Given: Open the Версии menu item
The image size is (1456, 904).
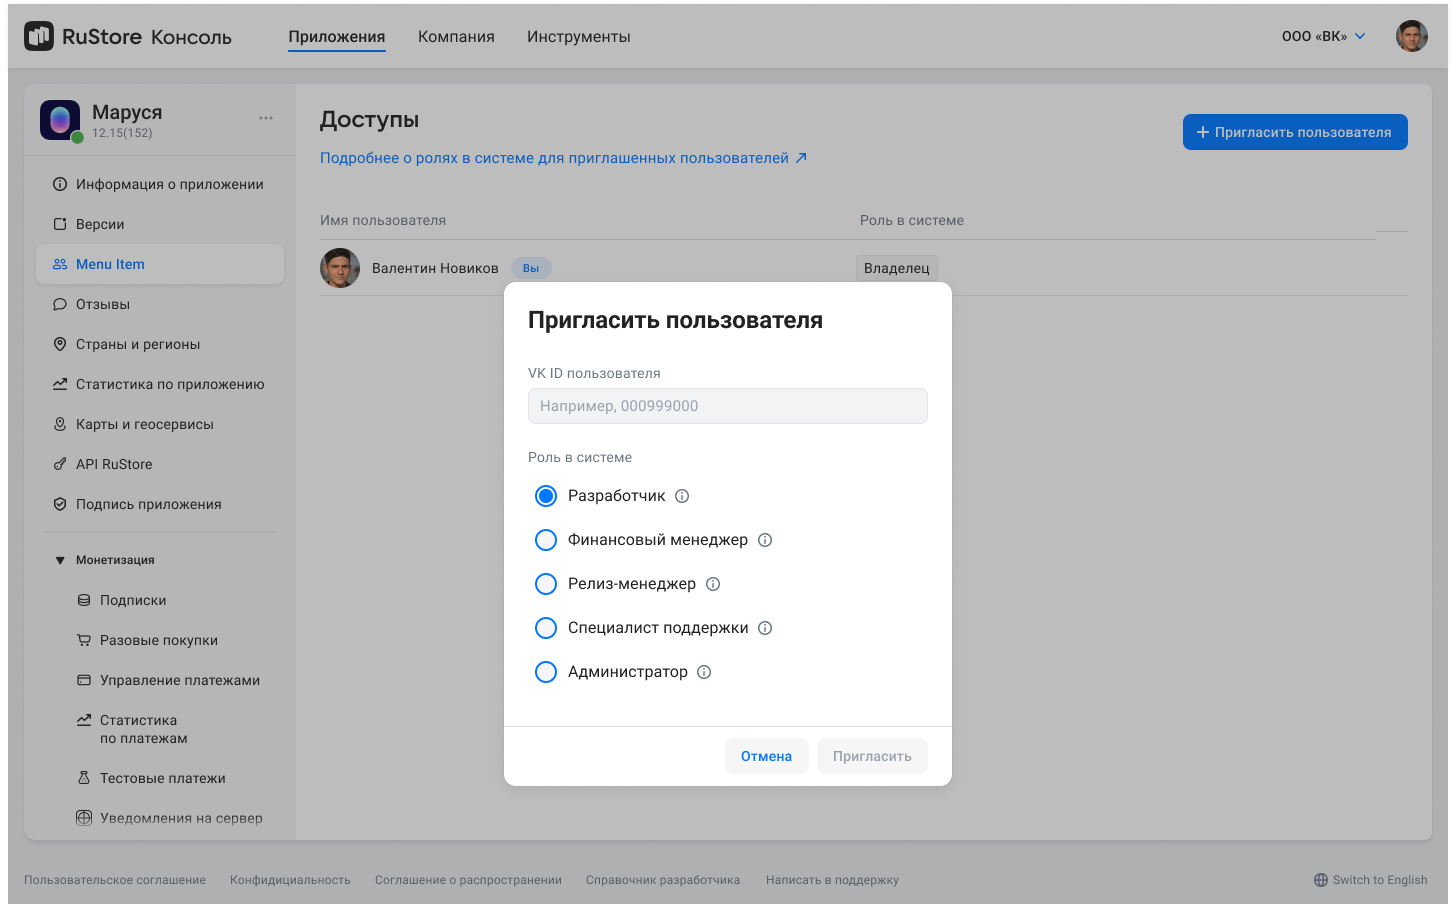Looking at the screenshot, I should point(160,224).
